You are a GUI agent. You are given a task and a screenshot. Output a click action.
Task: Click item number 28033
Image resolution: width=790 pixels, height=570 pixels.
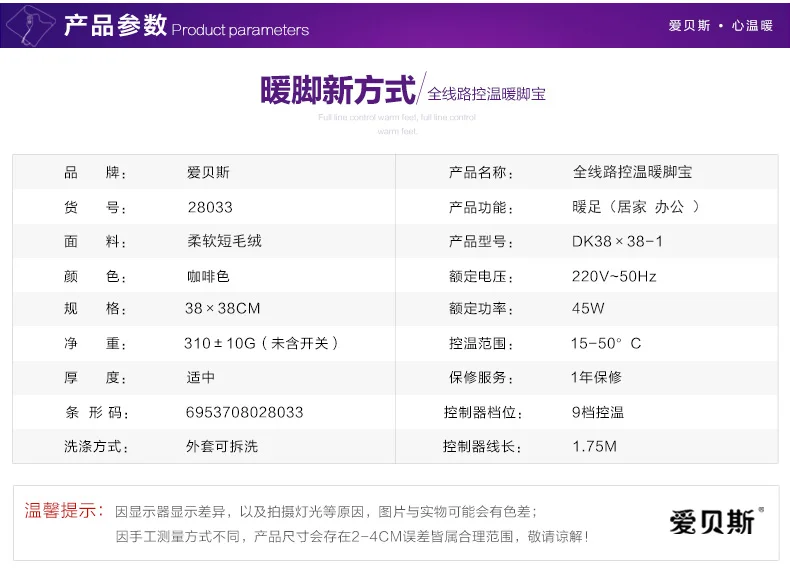pyautogui.click(x=210, y=207)
